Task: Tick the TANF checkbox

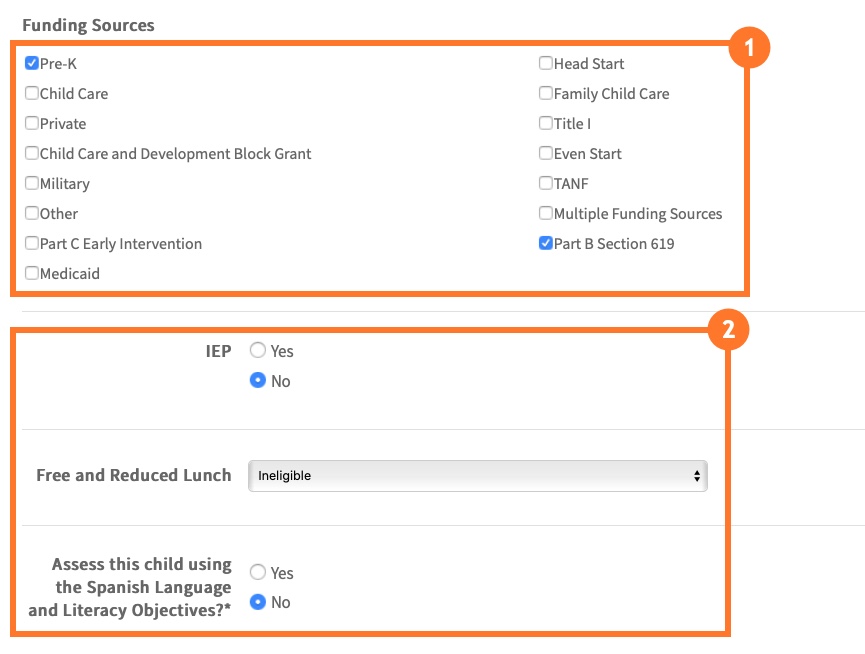Action: tap(546, 184)
